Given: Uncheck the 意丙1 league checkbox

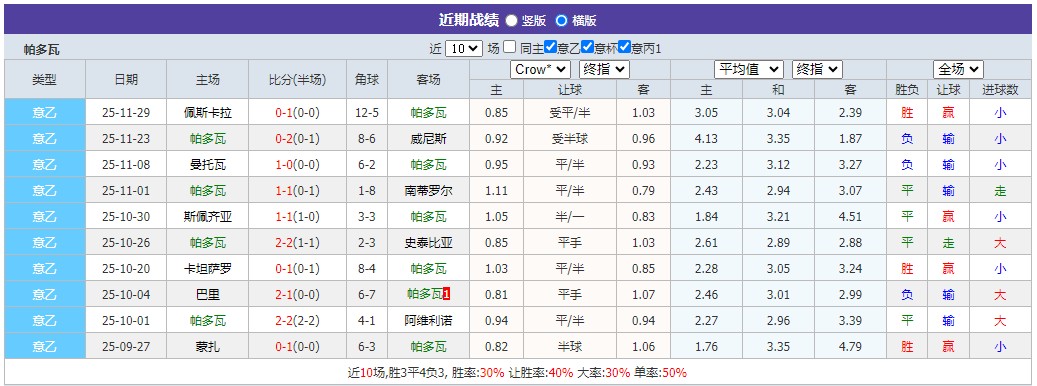Looking at the screenshot, I should pos(624,48).
